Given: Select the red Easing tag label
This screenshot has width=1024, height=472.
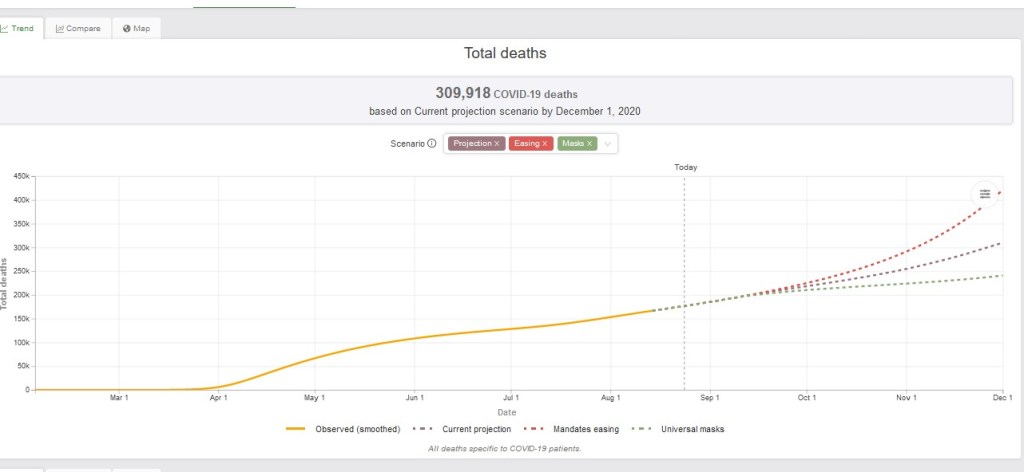Looking at the screenshot, I should [526, 144].
